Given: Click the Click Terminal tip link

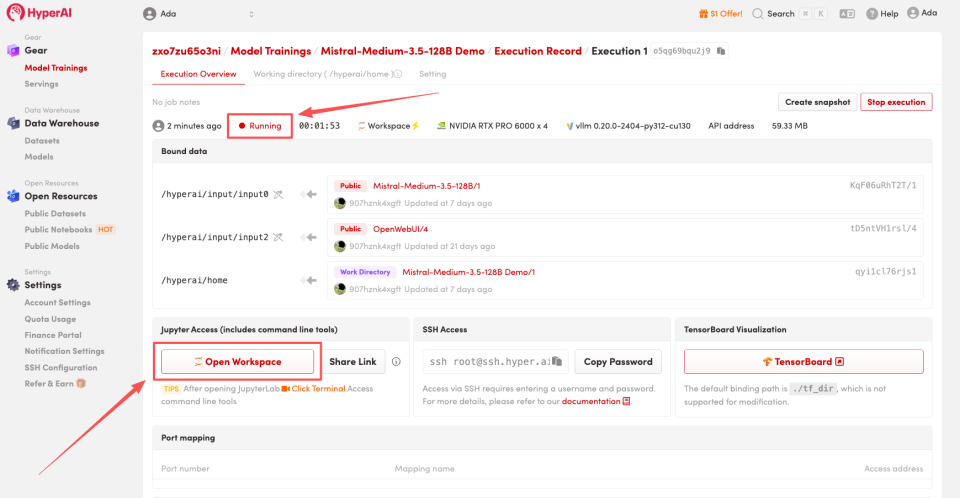Looking at the screenshot, I should (x=313, y=388).
